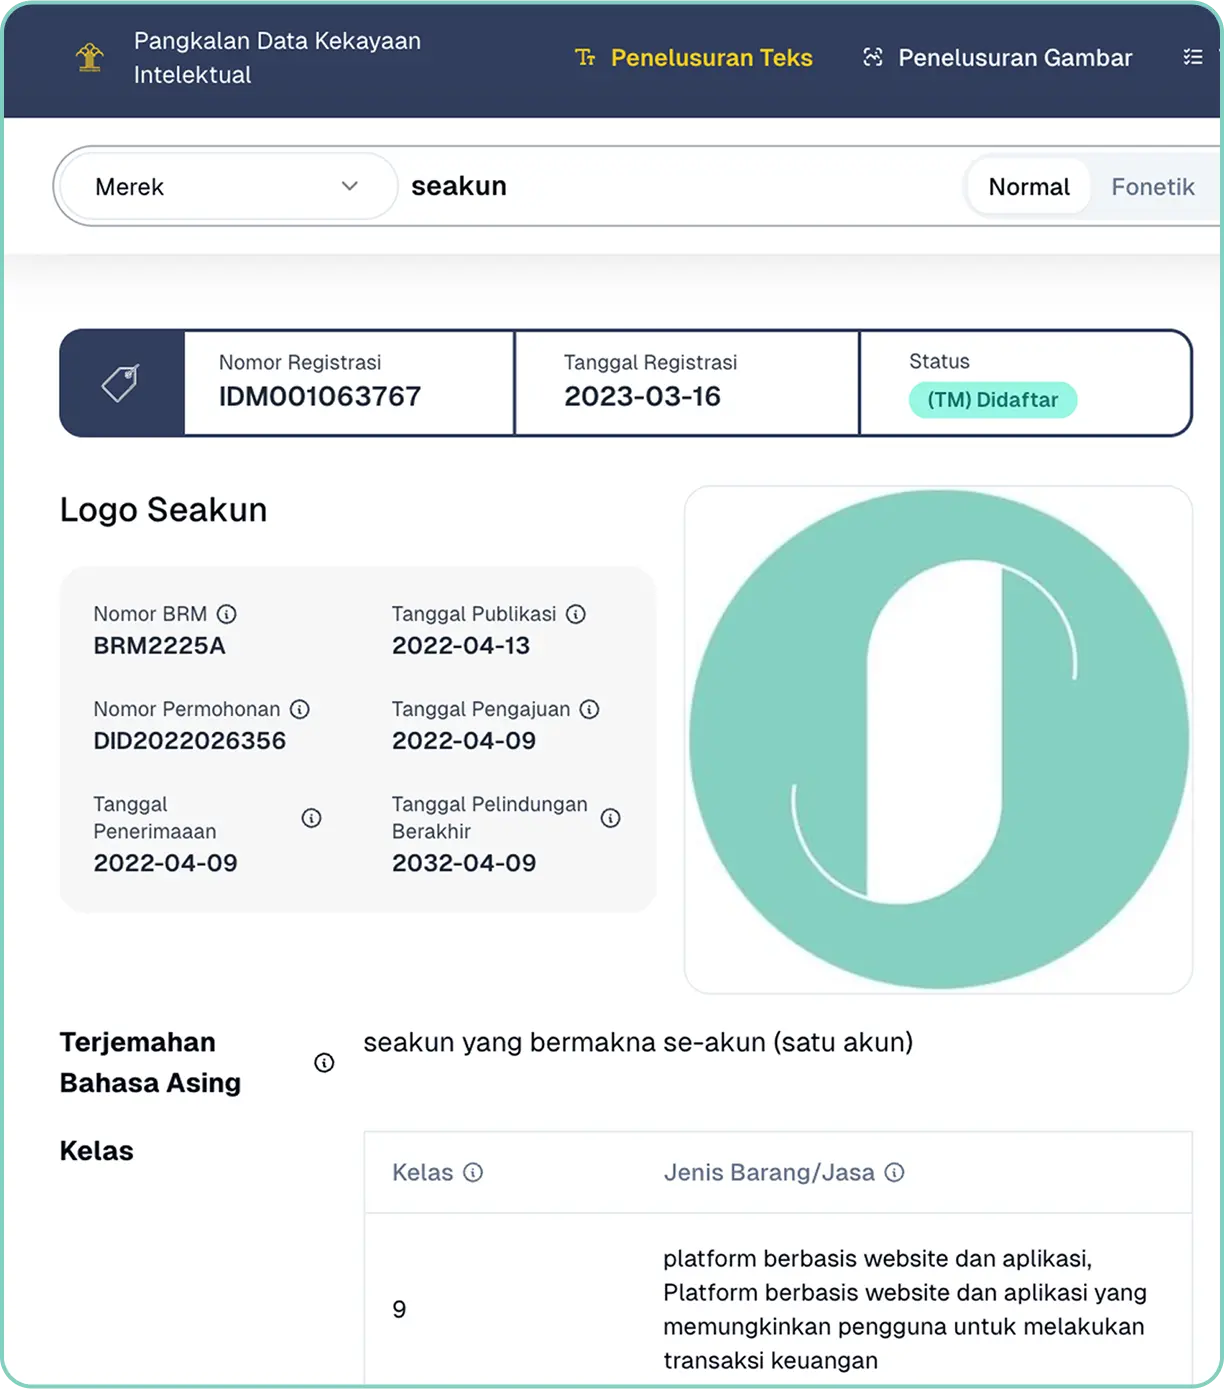Click the (TM) Didaftar status badge
Image resolution: width=1224 pixels, height=1389 pixels.
point(992,400)
